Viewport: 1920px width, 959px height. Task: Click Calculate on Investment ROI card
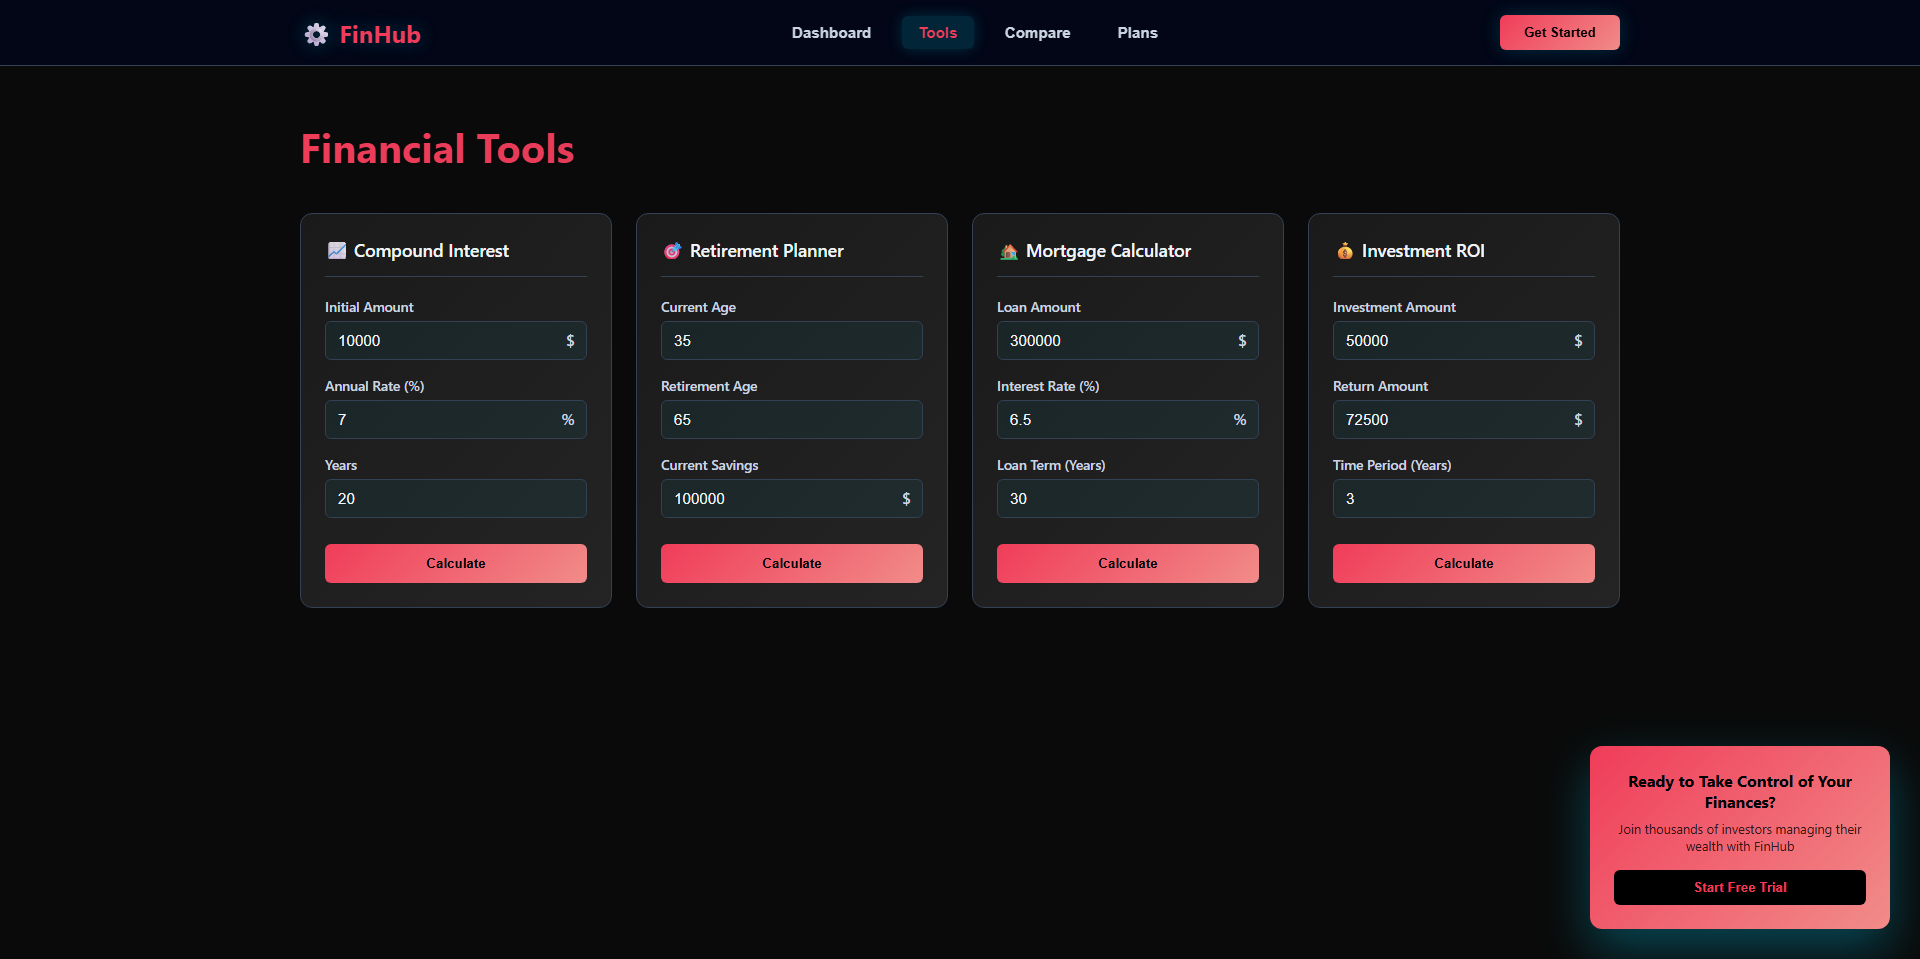point(1463,563)
